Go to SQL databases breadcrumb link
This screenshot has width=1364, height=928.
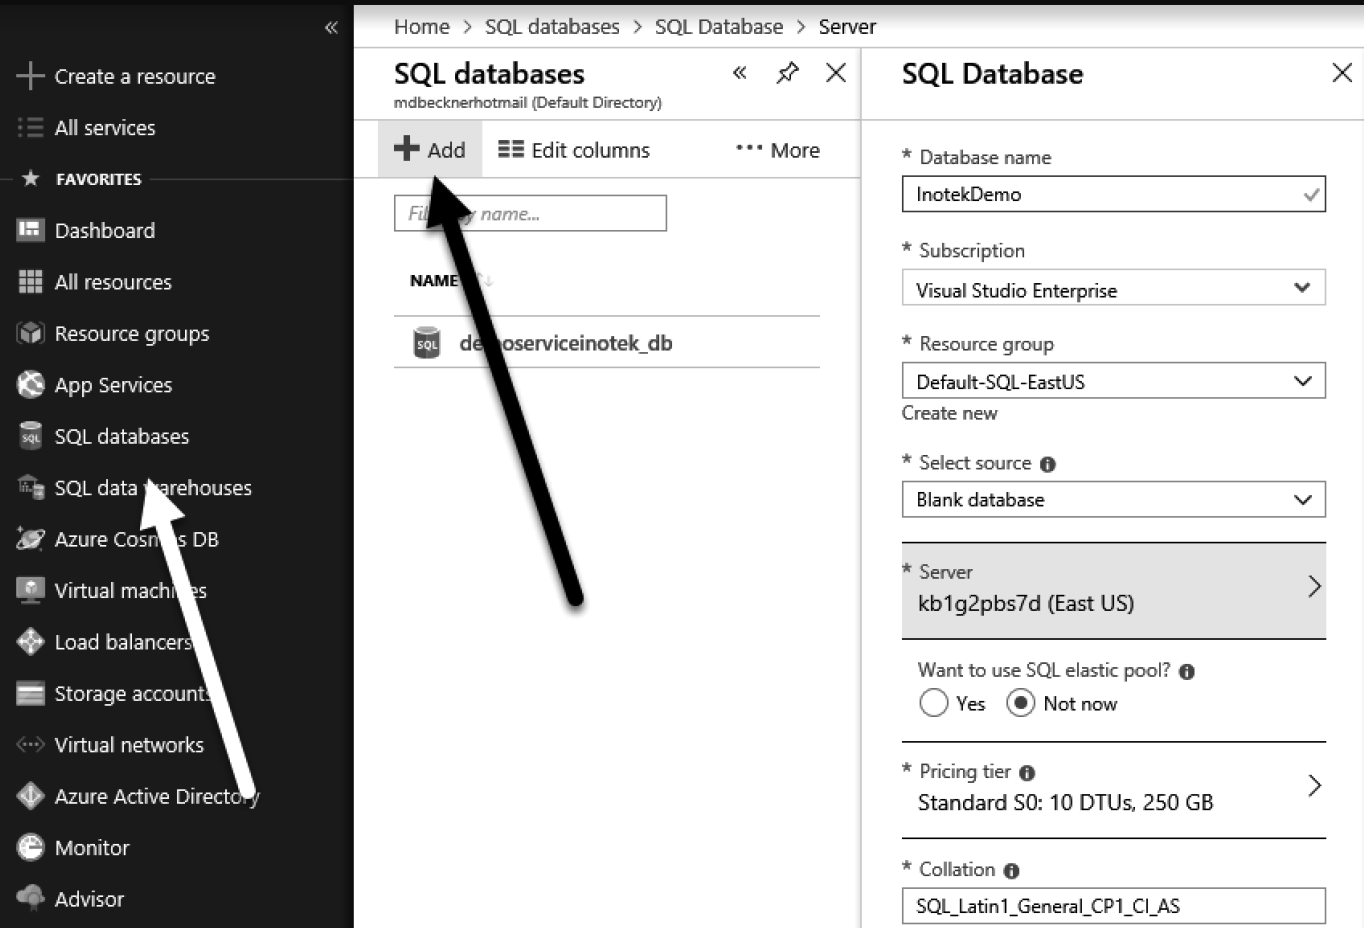point(552,27)
